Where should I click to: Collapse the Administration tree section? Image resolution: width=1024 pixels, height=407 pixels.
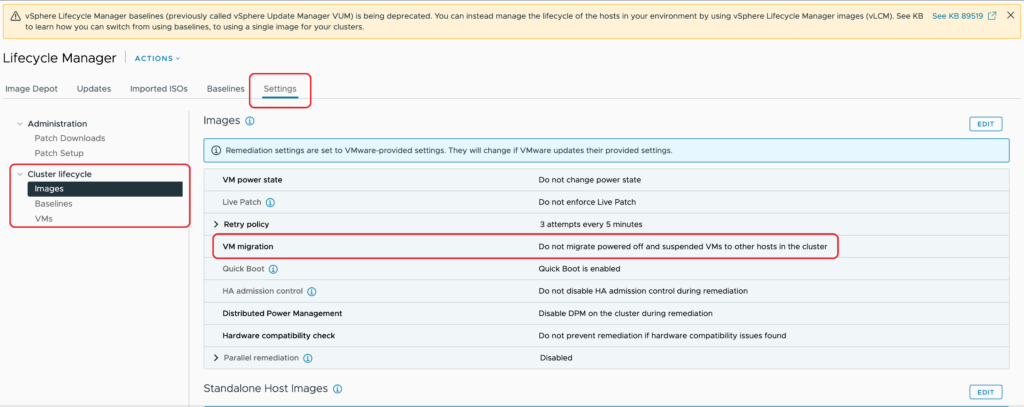point(18,123)
